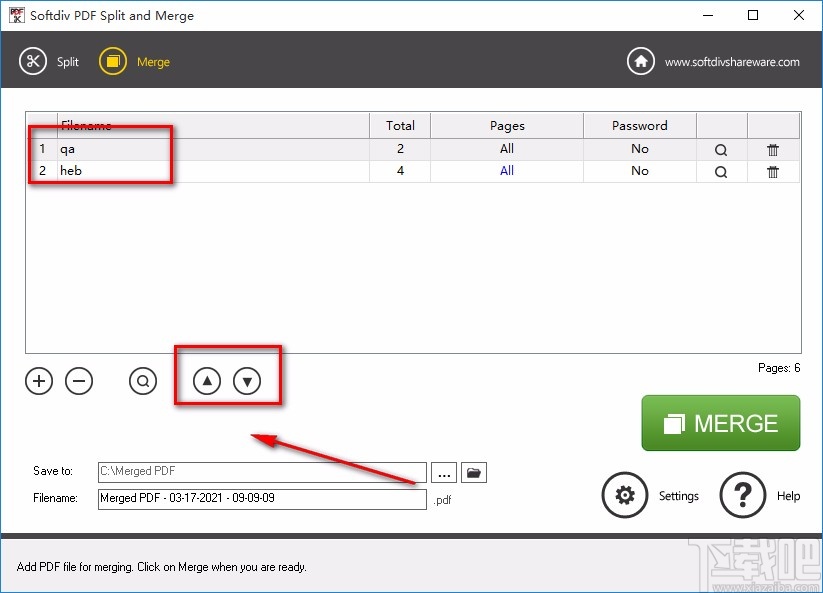The image size is (823, 593).
Task: Click row number 1
Action: pos(42,149)
